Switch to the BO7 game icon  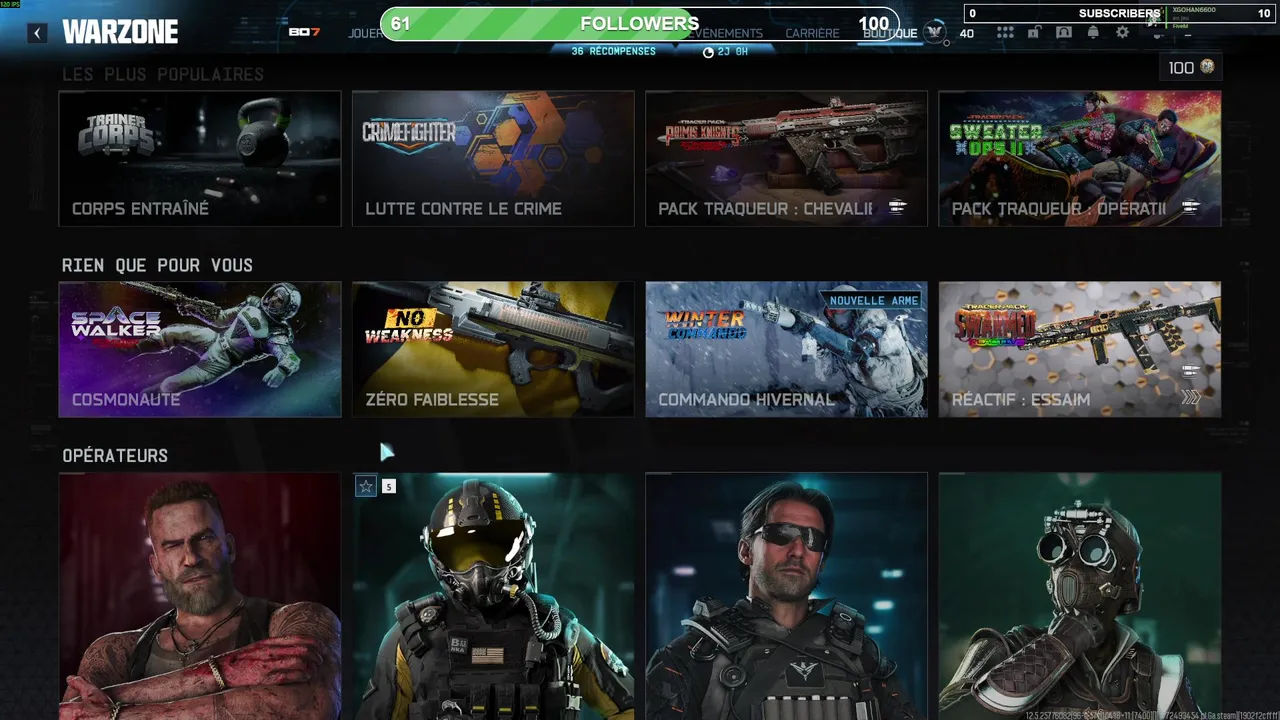[304, 32]
